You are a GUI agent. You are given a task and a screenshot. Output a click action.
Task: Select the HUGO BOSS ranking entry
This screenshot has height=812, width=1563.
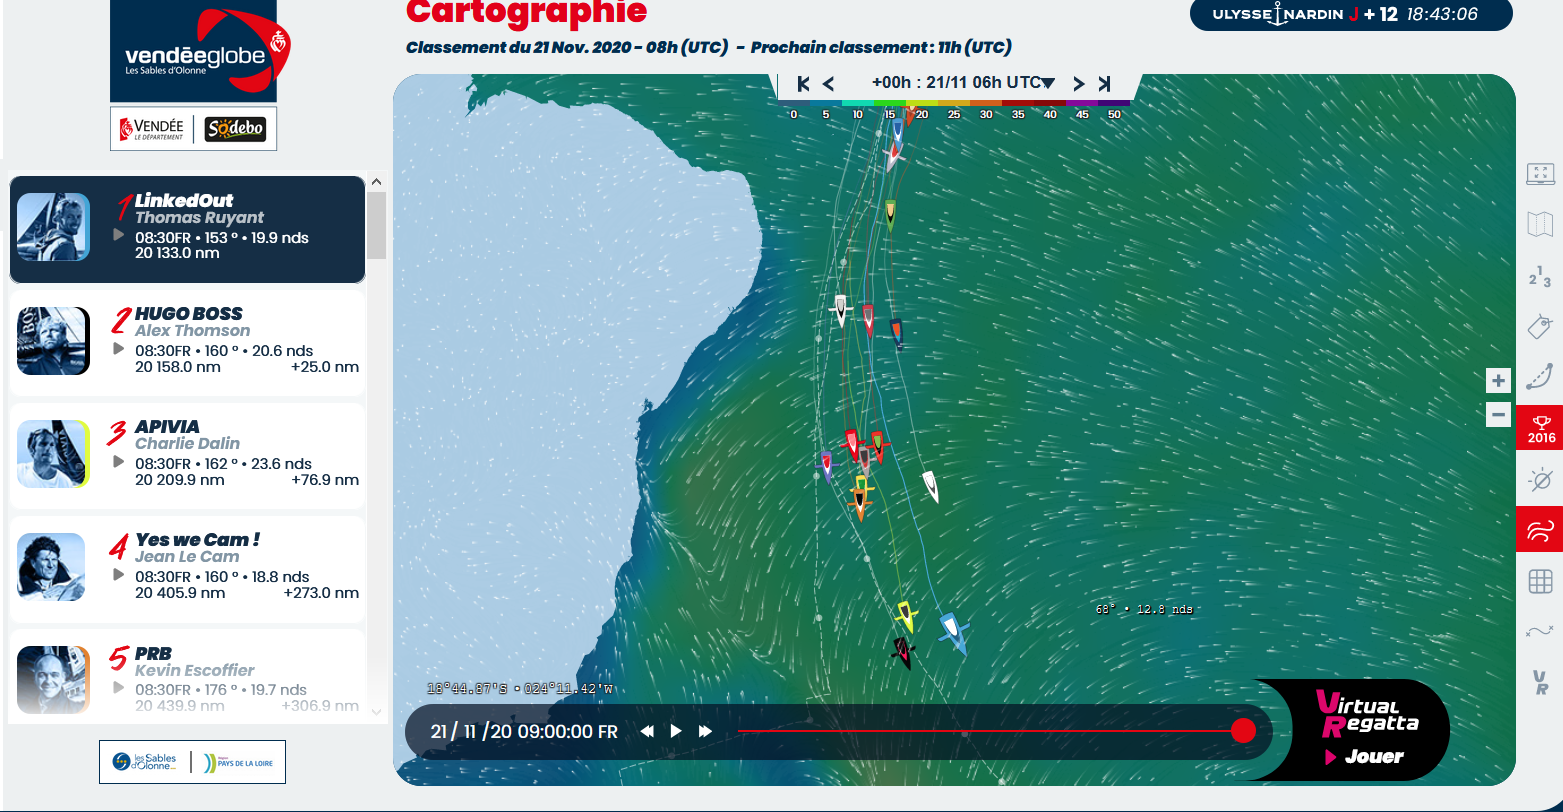pyautogui.click(x=188, y=343)
